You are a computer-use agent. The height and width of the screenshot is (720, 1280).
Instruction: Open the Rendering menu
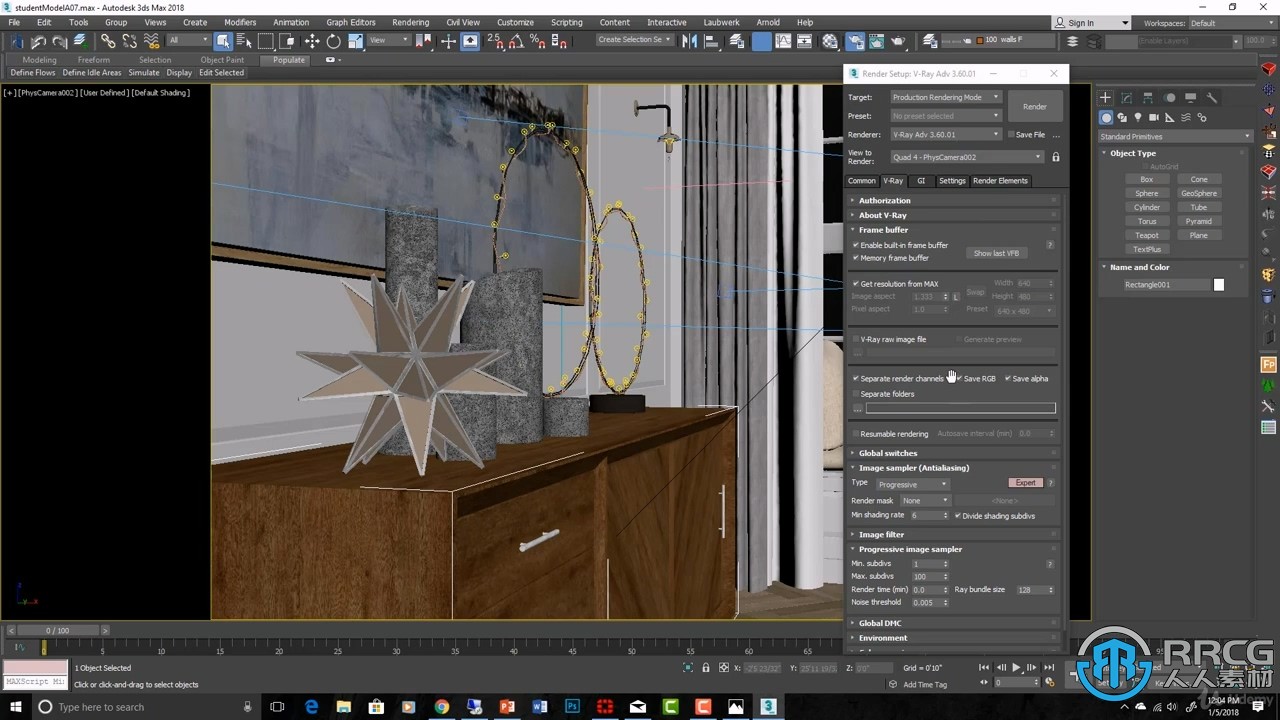click(x=410, y=22)
